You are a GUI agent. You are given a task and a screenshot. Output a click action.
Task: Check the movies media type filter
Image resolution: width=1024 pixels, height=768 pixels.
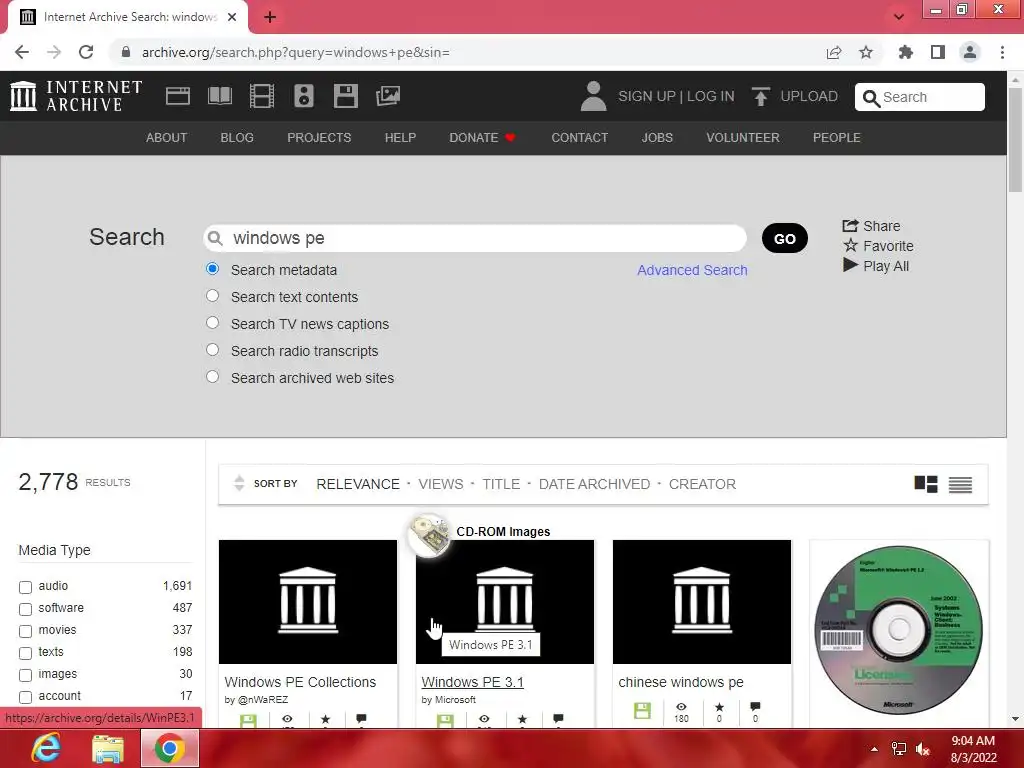pyautogui.click(x=25, y=632)
